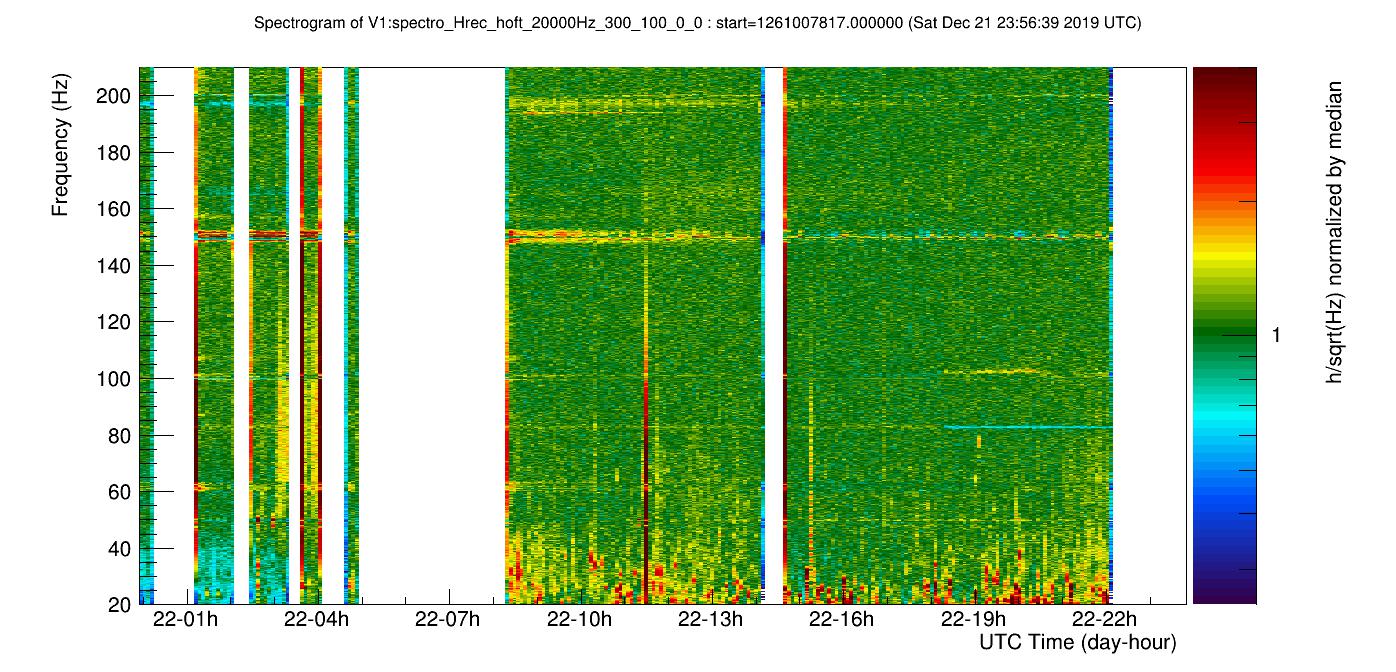The image size is (1396, 672).
Task: Select the 22-22h time tick label
Action: click(1103, 619)
